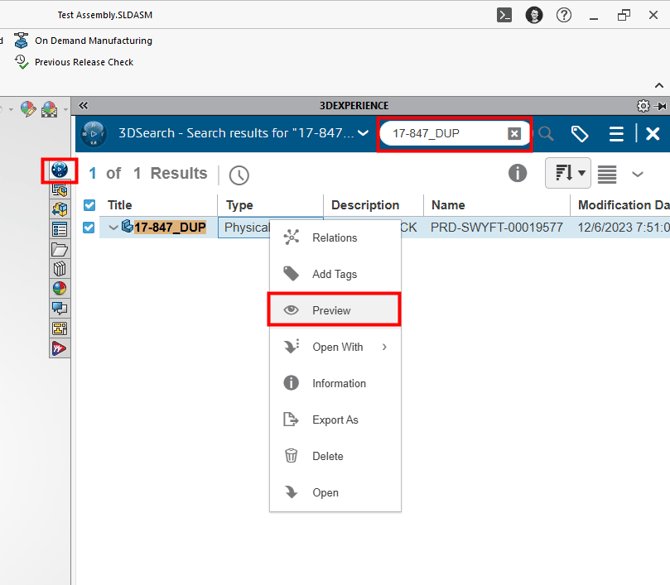Image resolution: width=670 pixels, height=585 pixels.
Task: Toggle the select-all checkbox in Title header
Action: [89, 205]
